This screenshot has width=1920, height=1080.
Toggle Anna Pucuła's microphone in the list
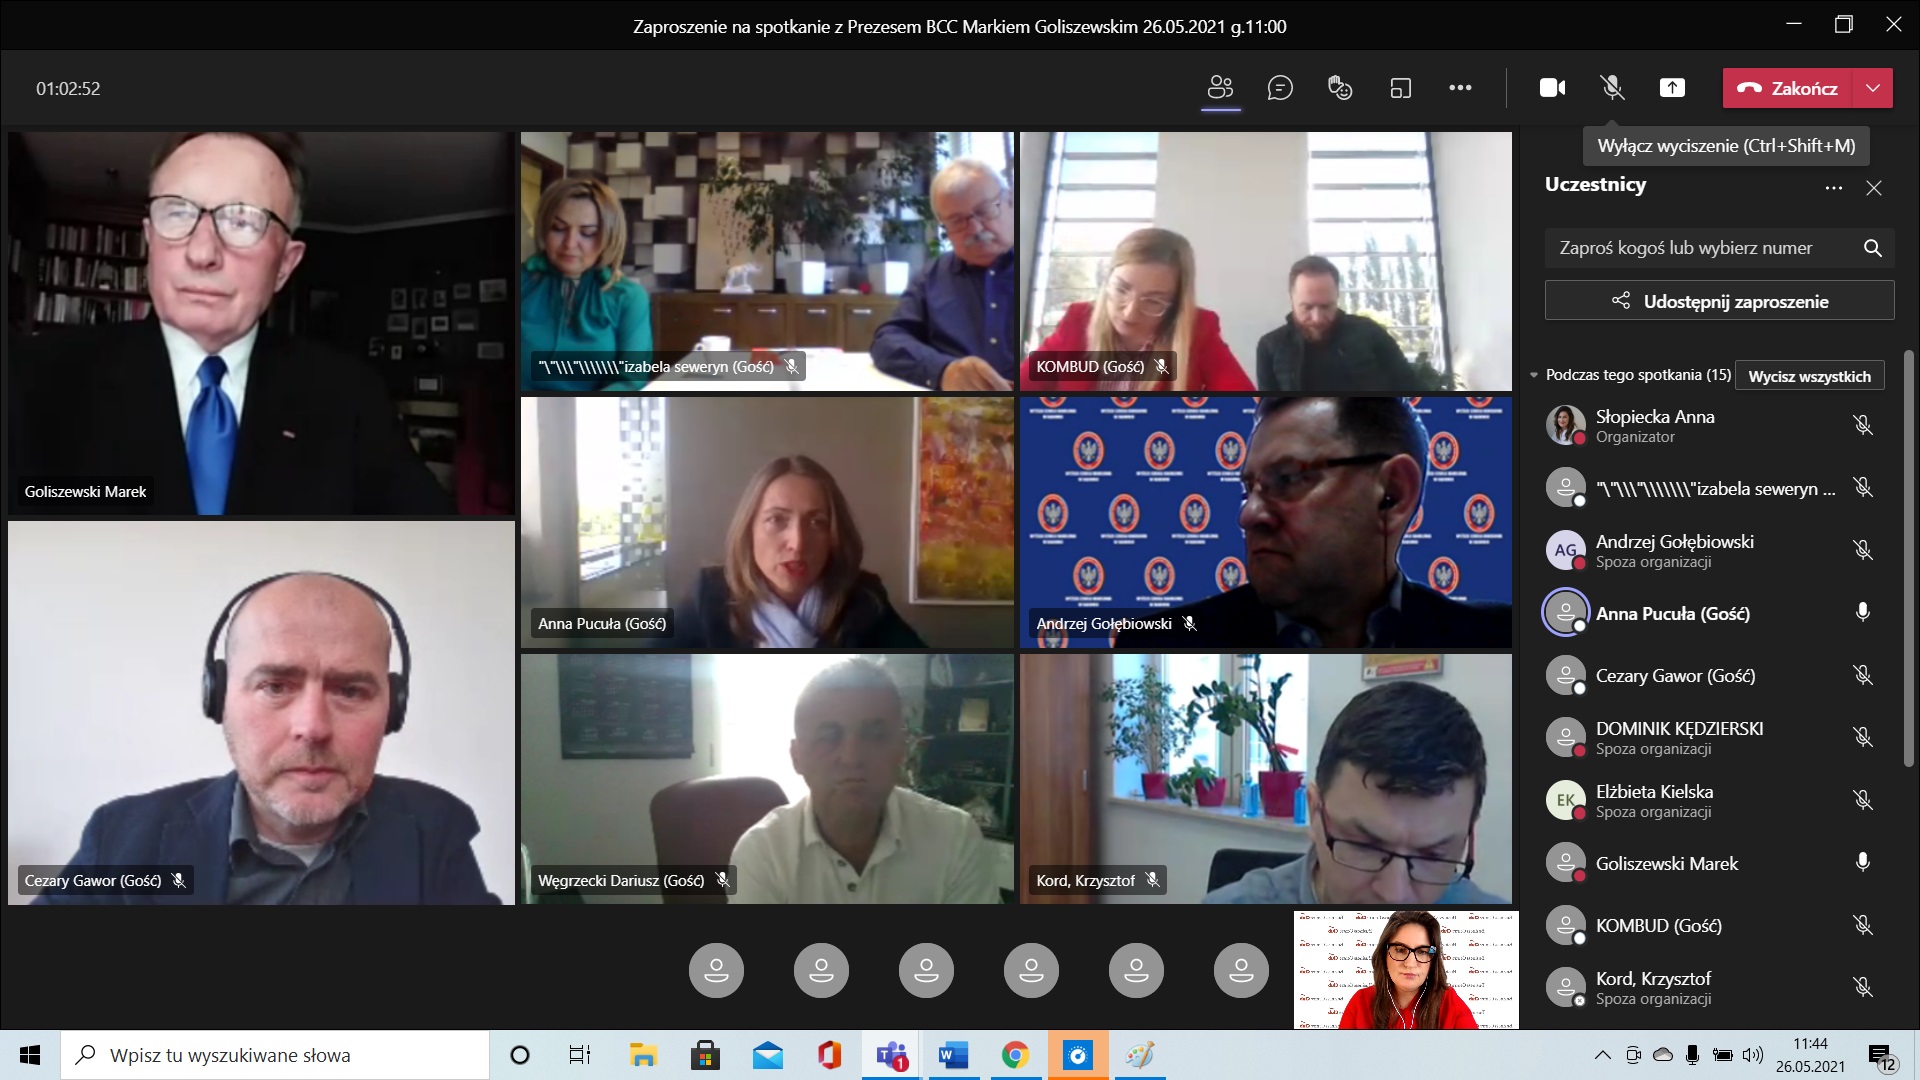(1862, 612)
